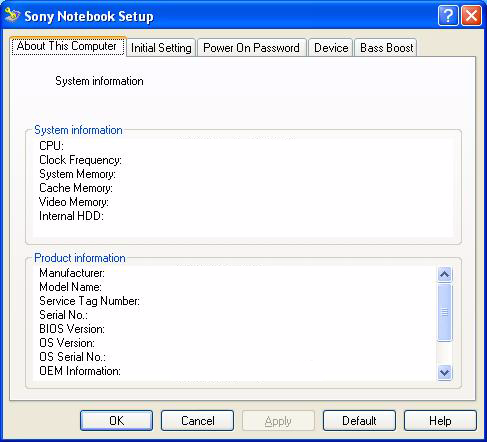Open Help using the Help button
Image resolution: width=487 pixels, height=442 pixels.
[440, 421]
